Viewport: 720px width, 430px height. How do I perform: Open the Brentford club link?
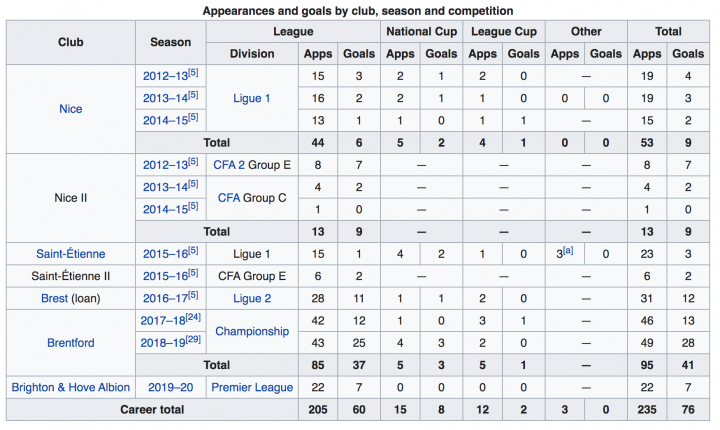(x=71, y=343)
